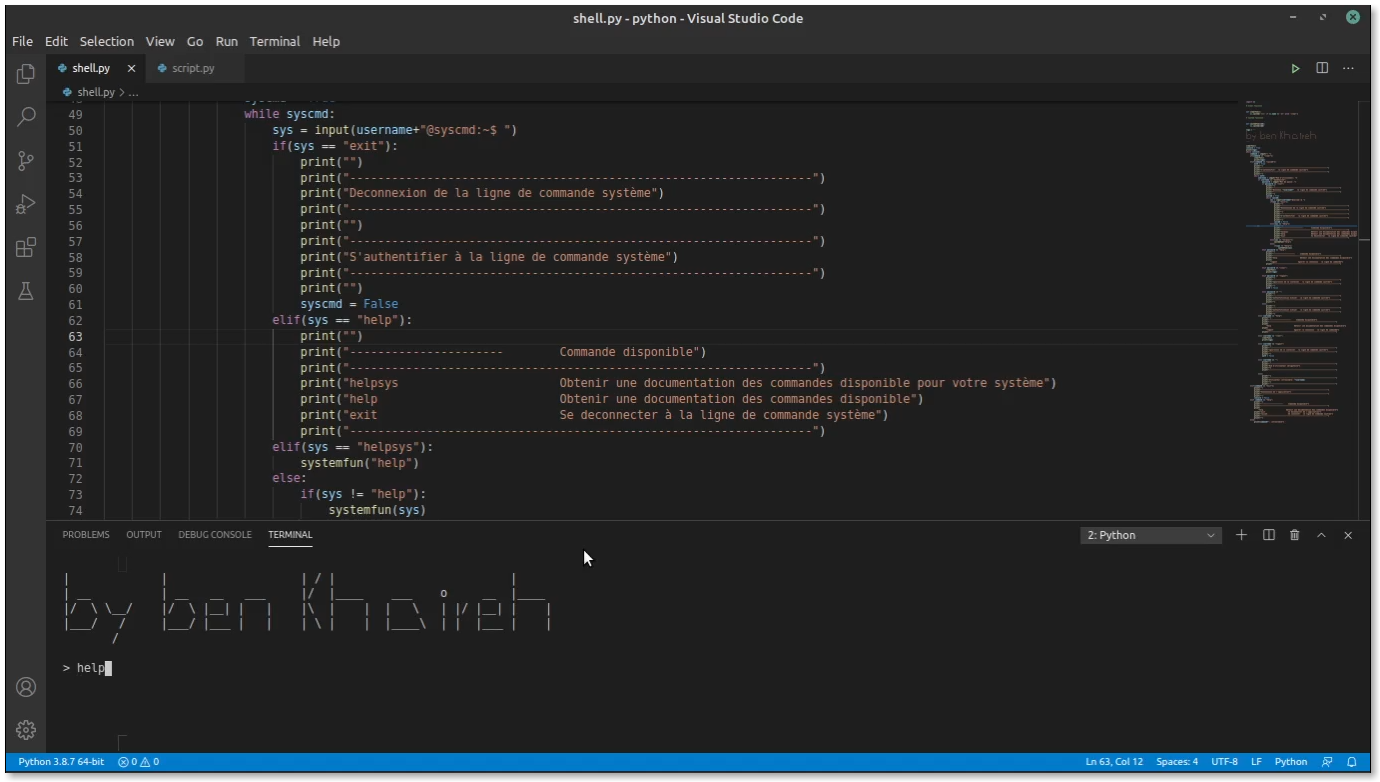
Task: Open the Manage settings gear
Action: pyautogui.click(x=25, y=730)
